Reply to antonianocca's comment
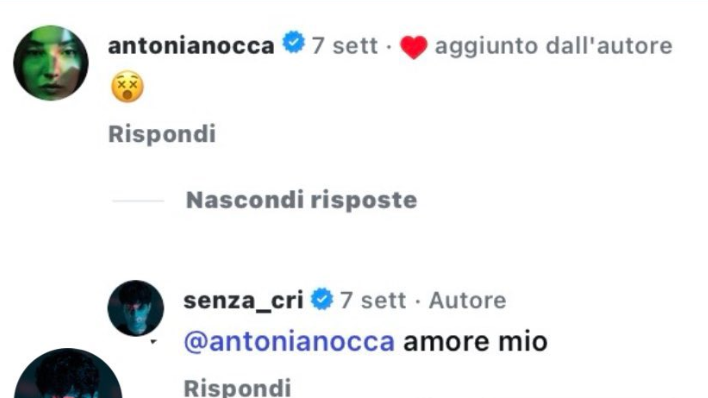Screen dimensions: 708x398 pos(162,134)
